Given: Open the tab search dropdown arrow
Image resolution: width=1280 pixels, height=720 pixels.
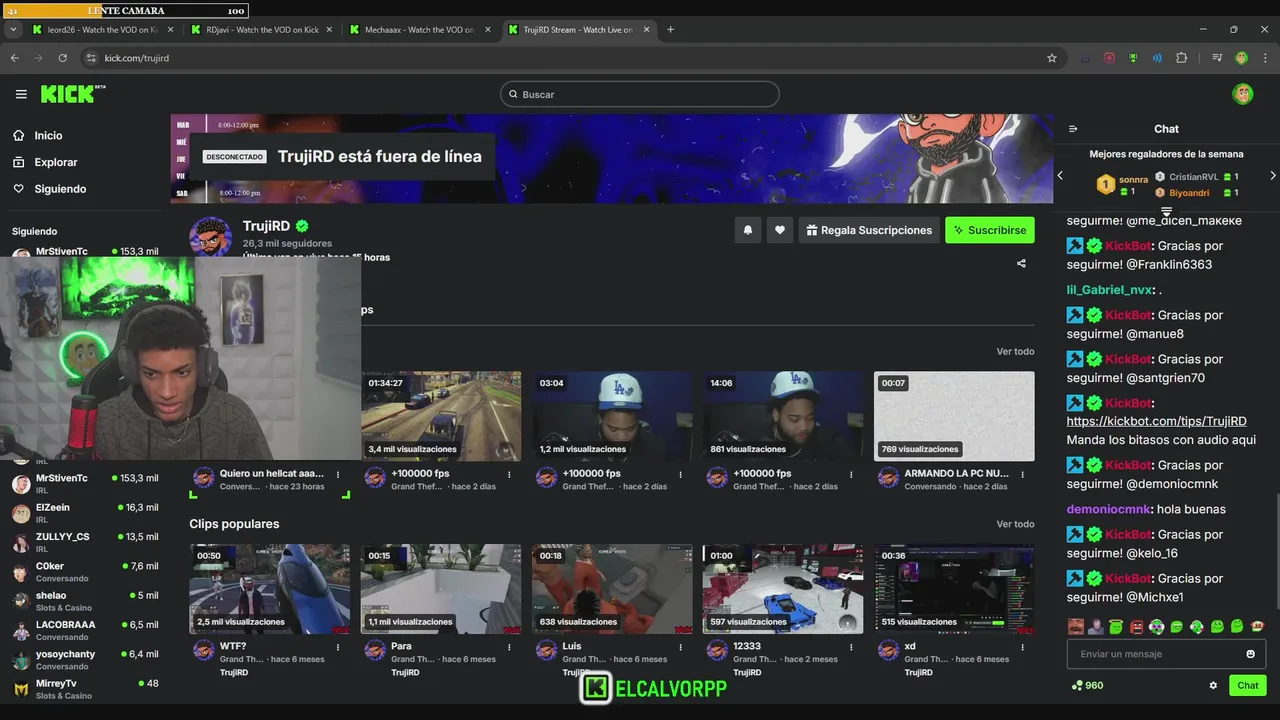Looking at the screenshot, I should pyautogui.click(x=12, y=29).
